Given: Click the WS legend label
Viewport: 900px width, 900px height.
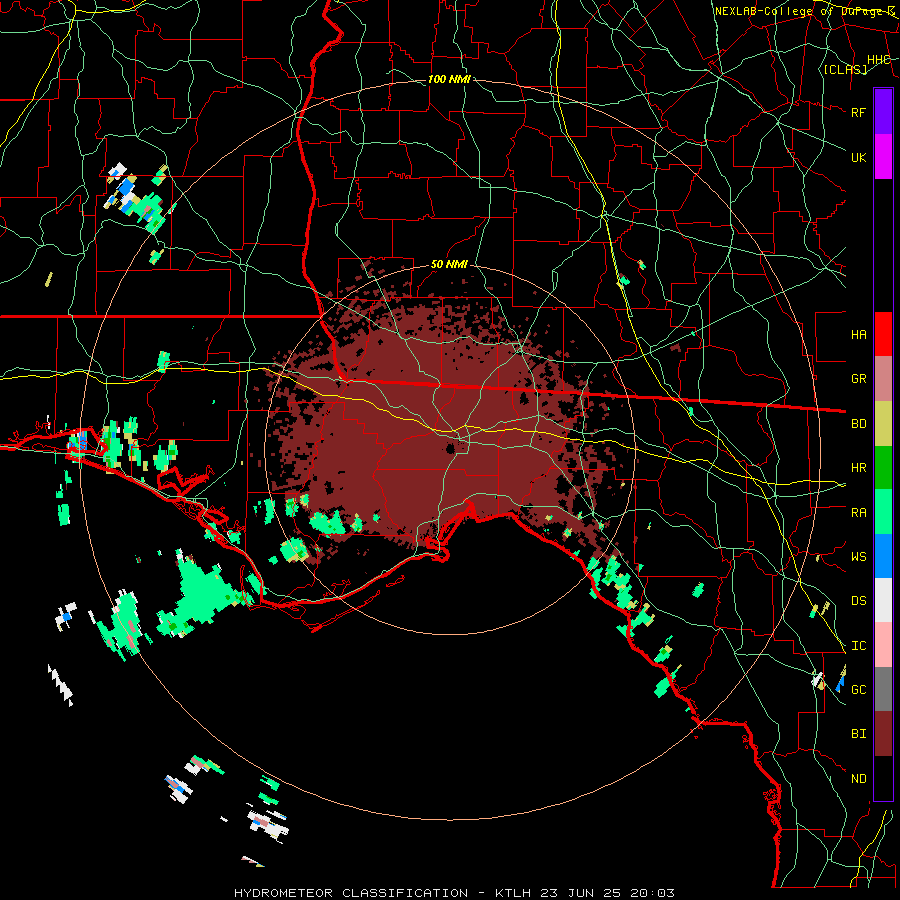Looking at the screenshot, I should click(859, 556).
